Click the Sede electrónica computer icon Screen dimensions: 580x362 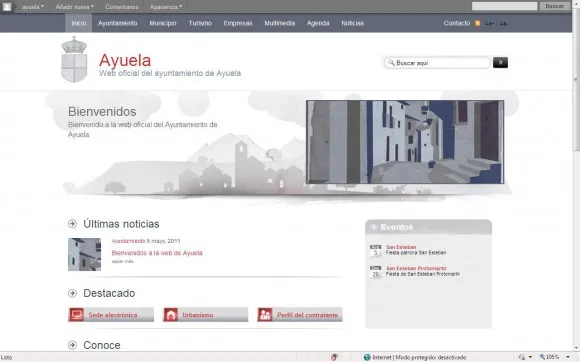tap(77, 315)
